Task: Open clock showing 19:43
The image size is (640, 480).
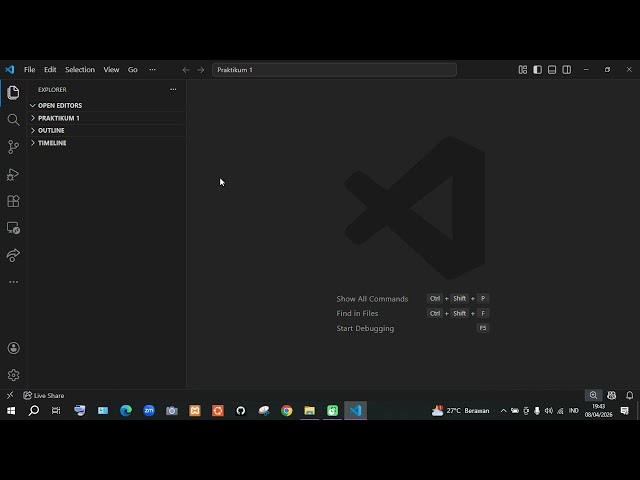Action: point(598,411)
